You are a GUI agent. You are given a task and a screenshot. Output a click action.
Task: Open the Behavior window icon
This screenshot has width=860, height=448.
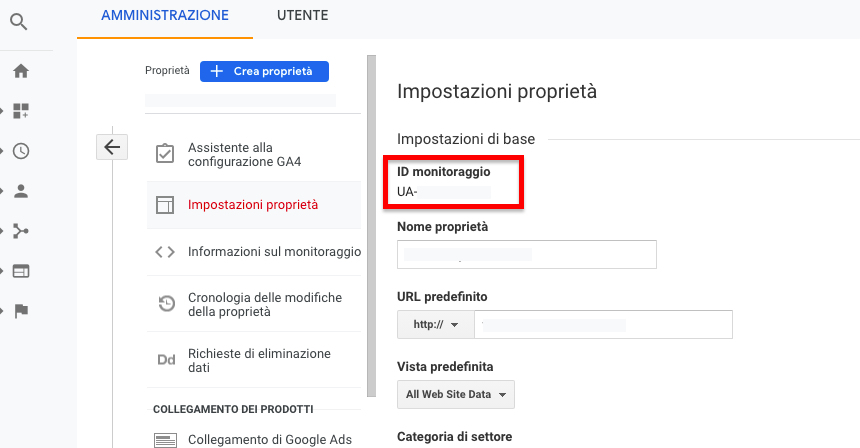21,271
